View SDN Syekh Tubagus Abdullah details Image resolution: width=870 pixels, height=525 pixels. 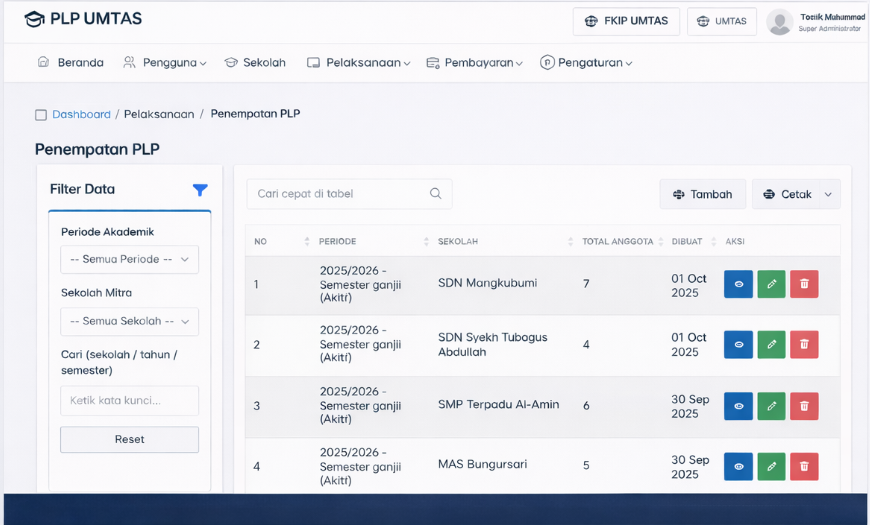[x=739, y=345]
